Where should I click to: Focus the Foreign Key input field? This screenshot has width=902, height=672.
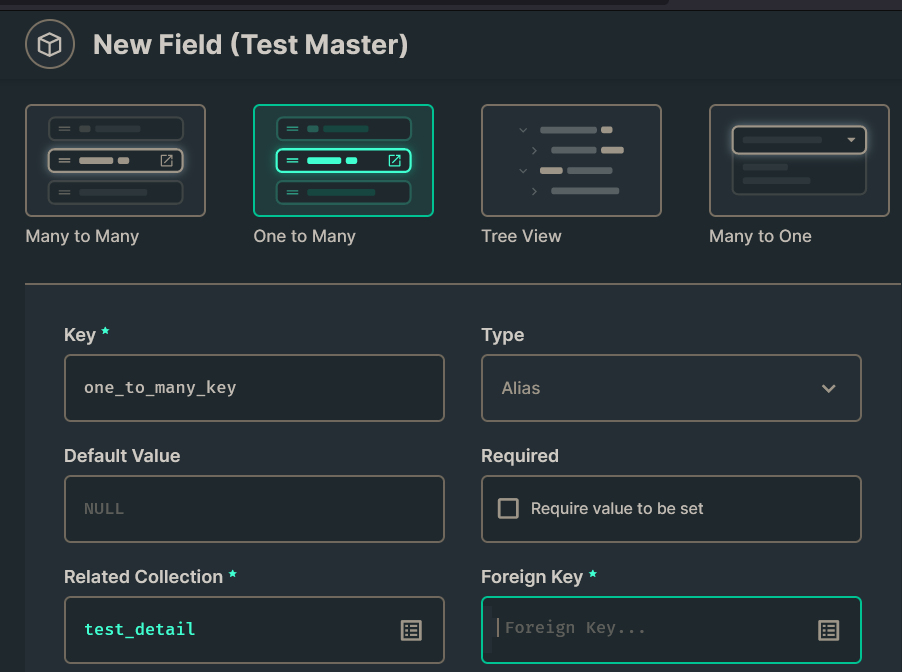[x=671, y=630]
